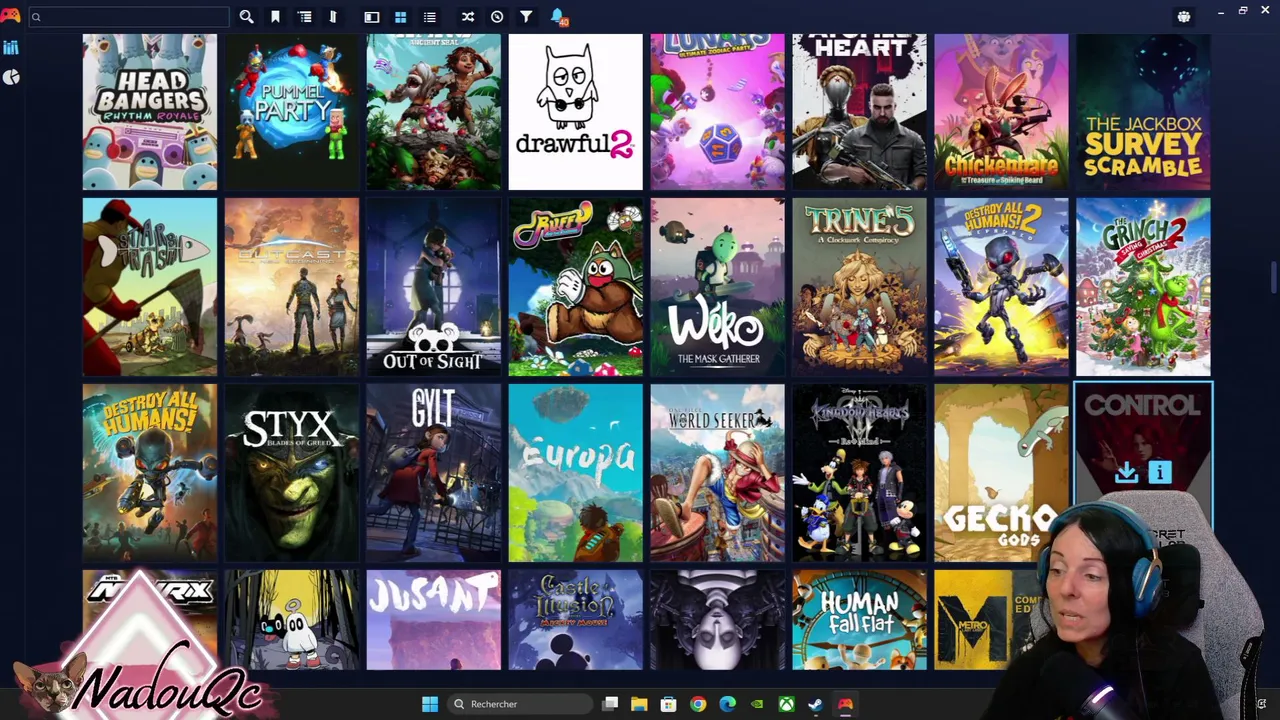
Task: Select the ghost character game cover
Action: pos(292,620)
